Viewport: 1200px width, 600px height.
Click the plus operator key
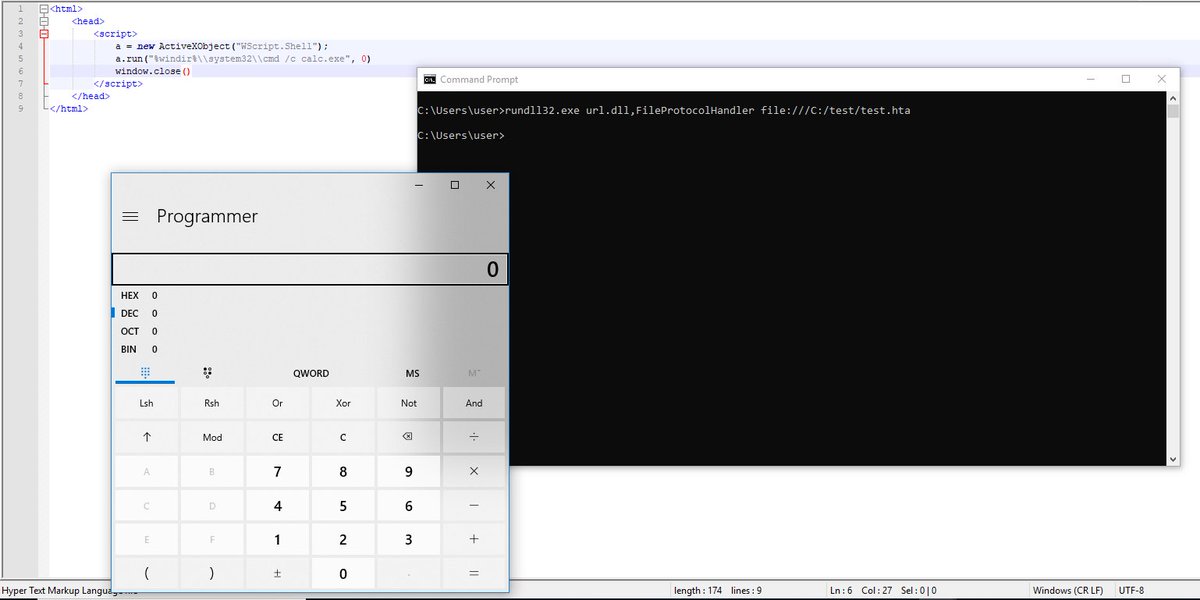[474, 540]
